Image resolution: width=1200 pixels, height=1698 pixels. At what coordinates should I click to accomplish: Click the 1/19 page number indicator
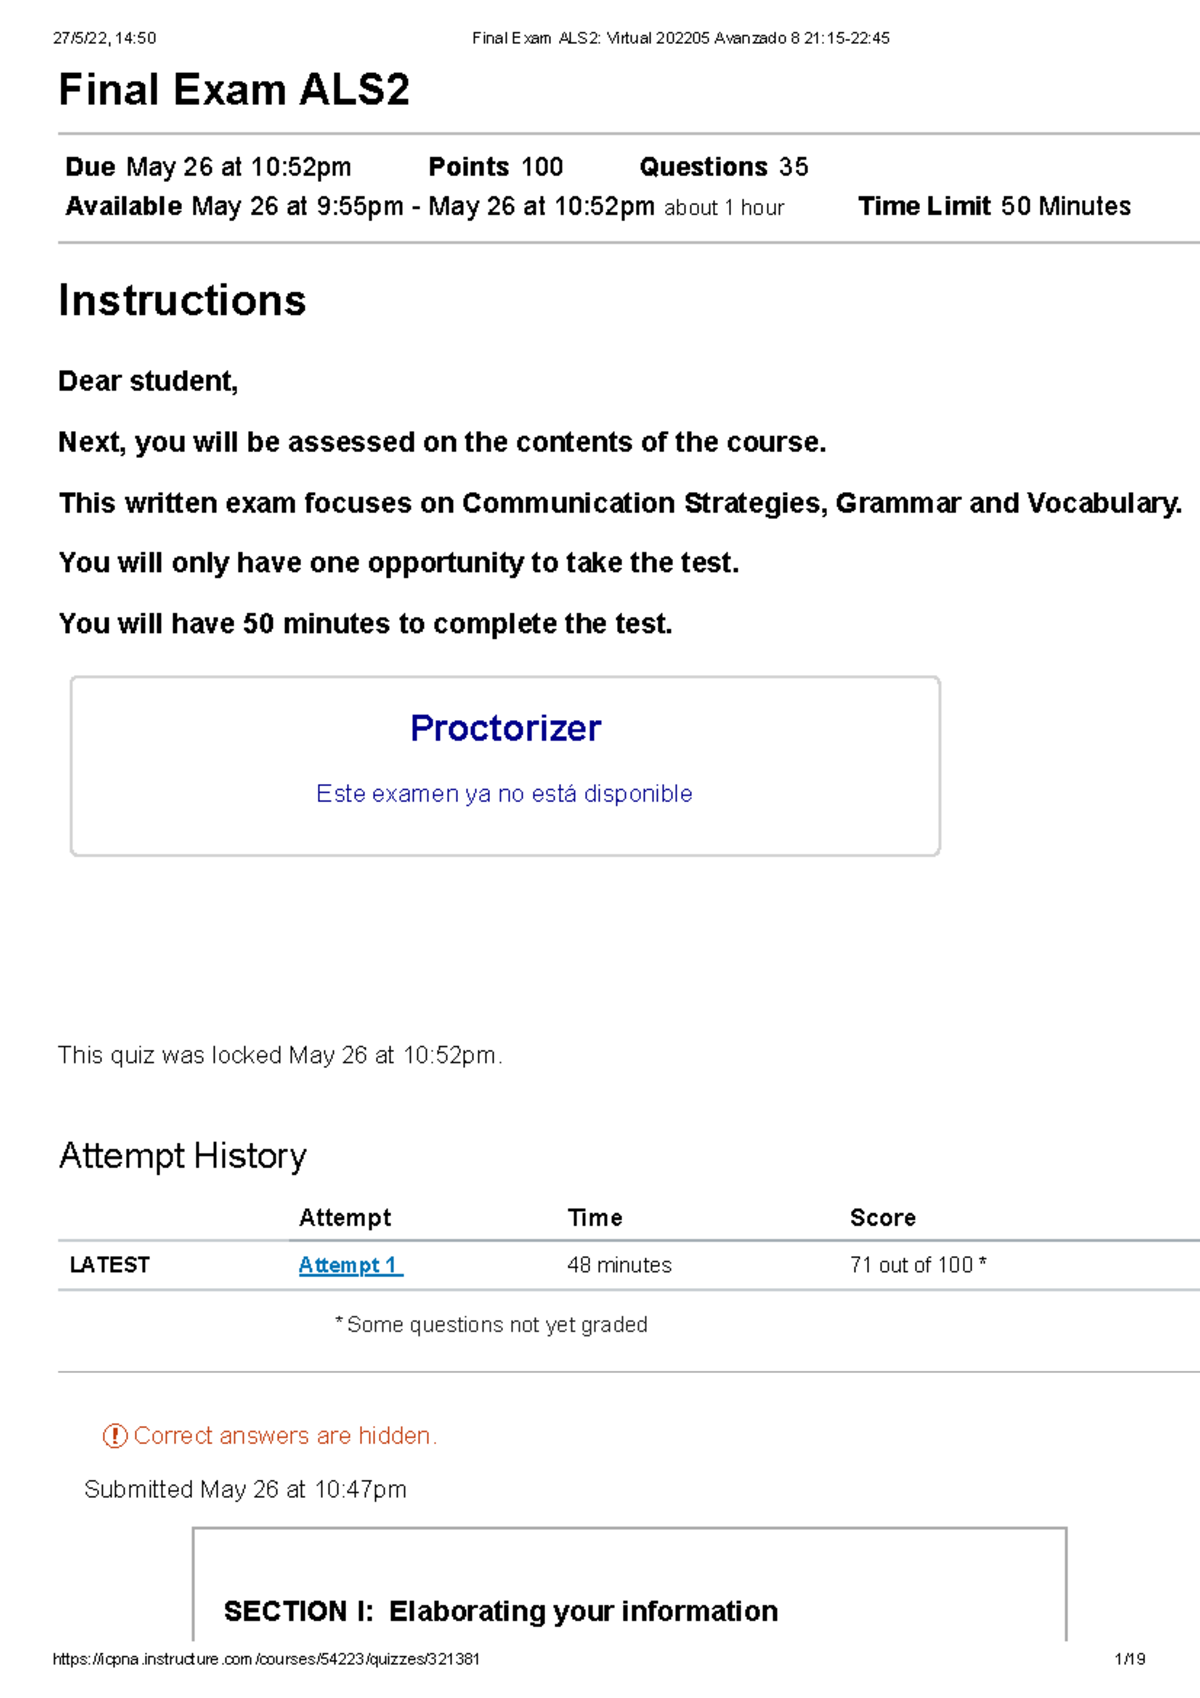pyautogui.click(x=1129, y=1659)
